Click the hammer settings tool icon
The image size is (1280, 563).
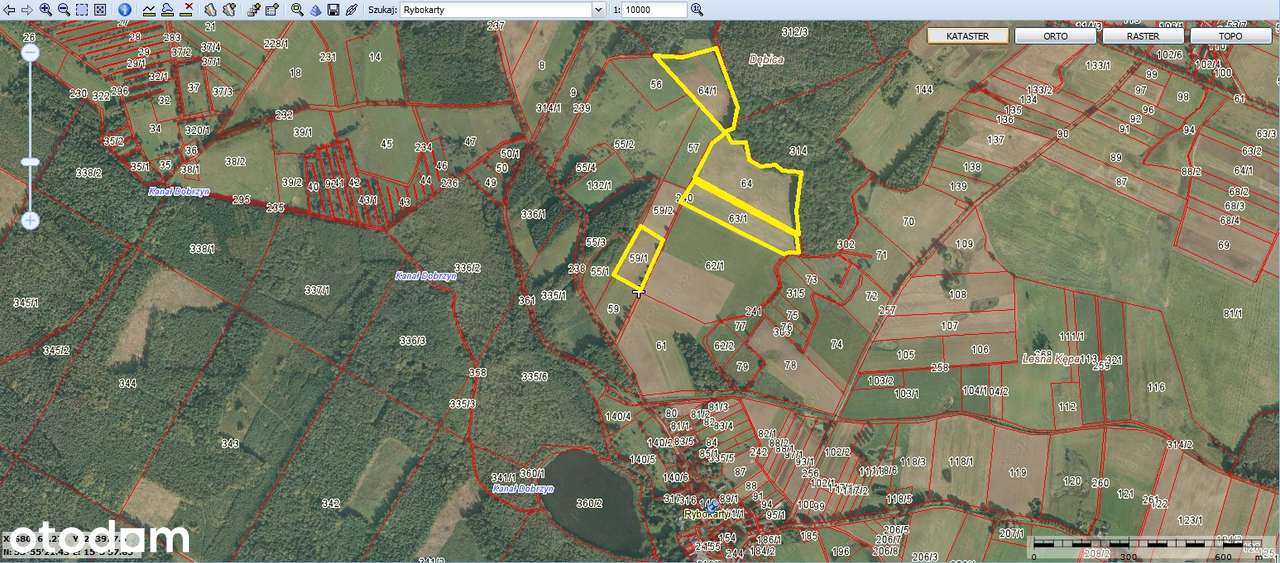pyautogui.click(x=254, y=10)
